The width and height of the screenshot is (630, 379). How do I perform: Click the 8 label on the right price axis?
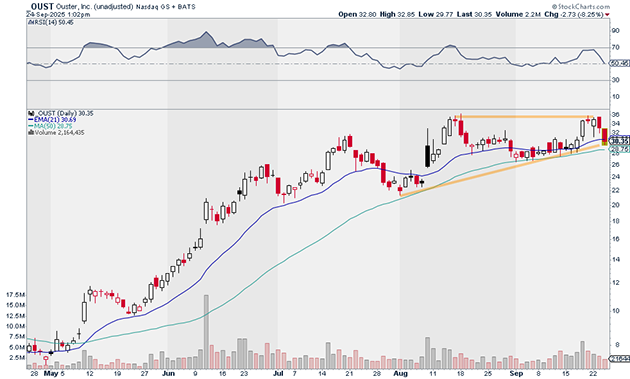[617, 344]
